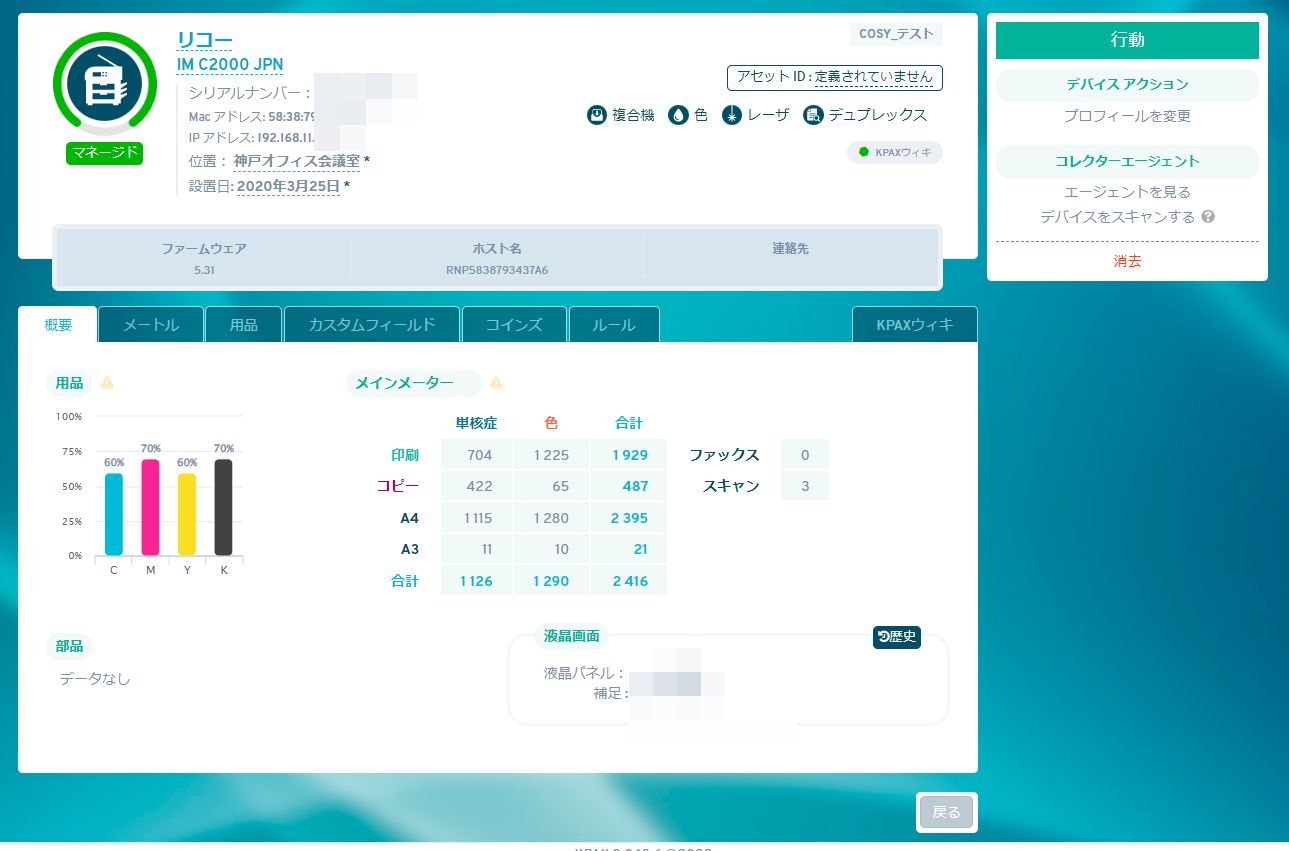Viewport: 1289px width, 851px height.
Task: Click the 色 color droplet icon
Action: click(x=678, y=115)
